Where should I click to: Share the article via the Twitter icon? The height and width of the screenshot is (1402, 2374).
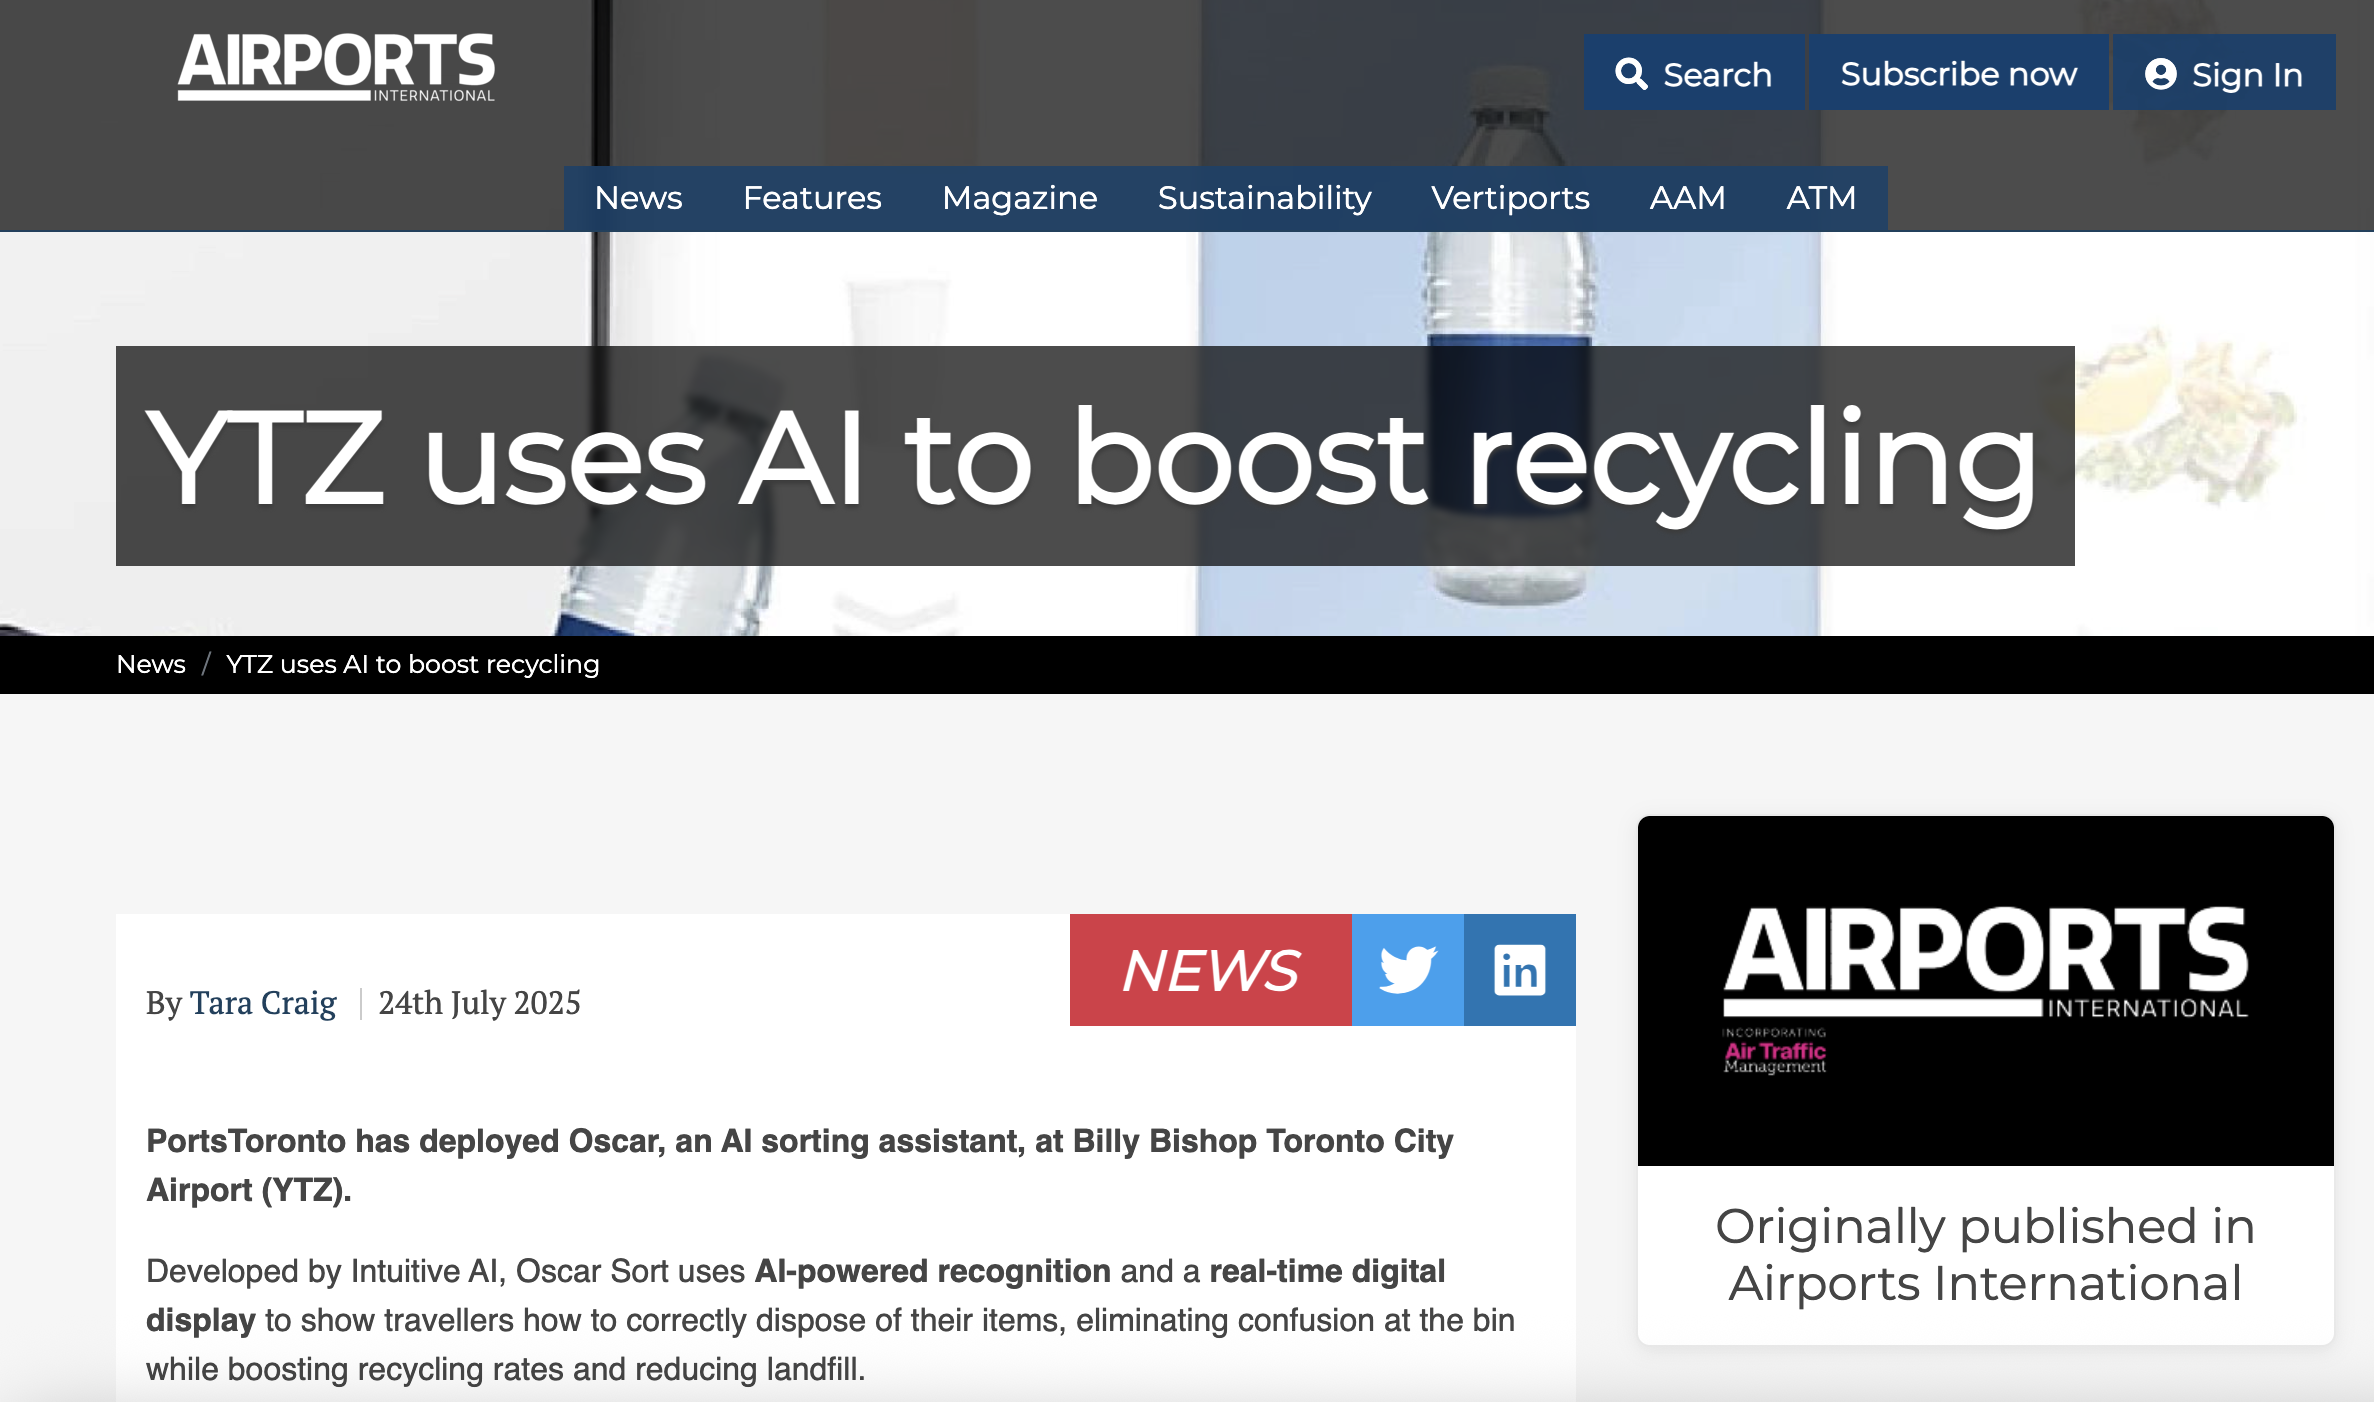pyautogui.click(x=1406, y=969)
